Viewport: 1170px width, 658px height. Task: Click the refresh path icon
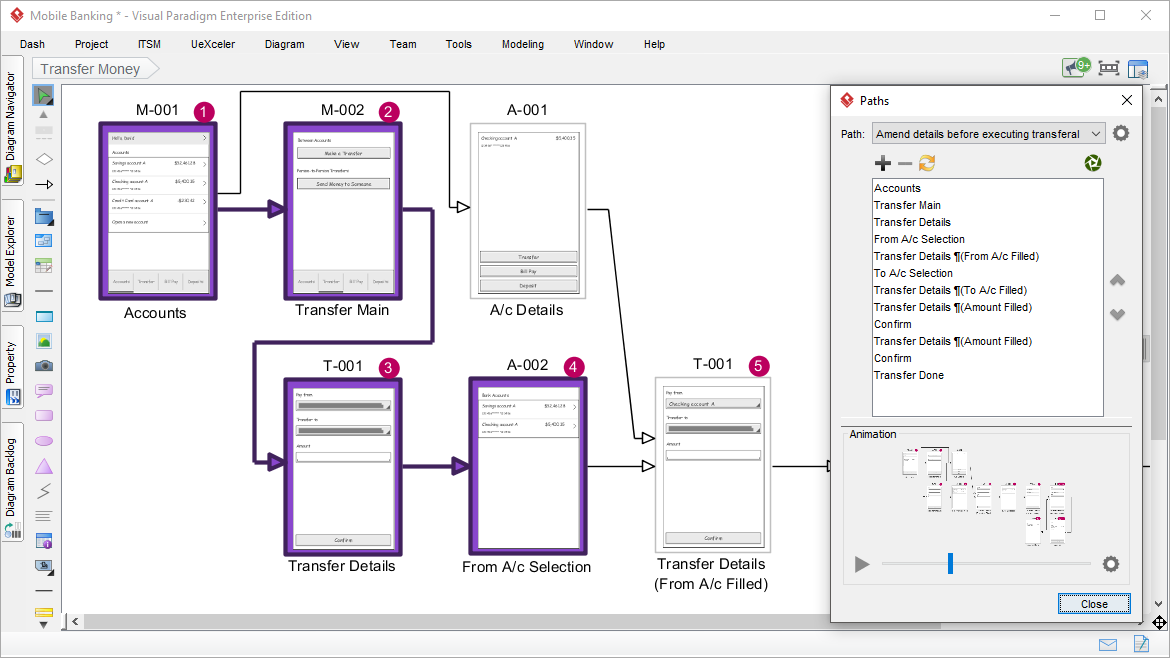[x=927, y=163]
